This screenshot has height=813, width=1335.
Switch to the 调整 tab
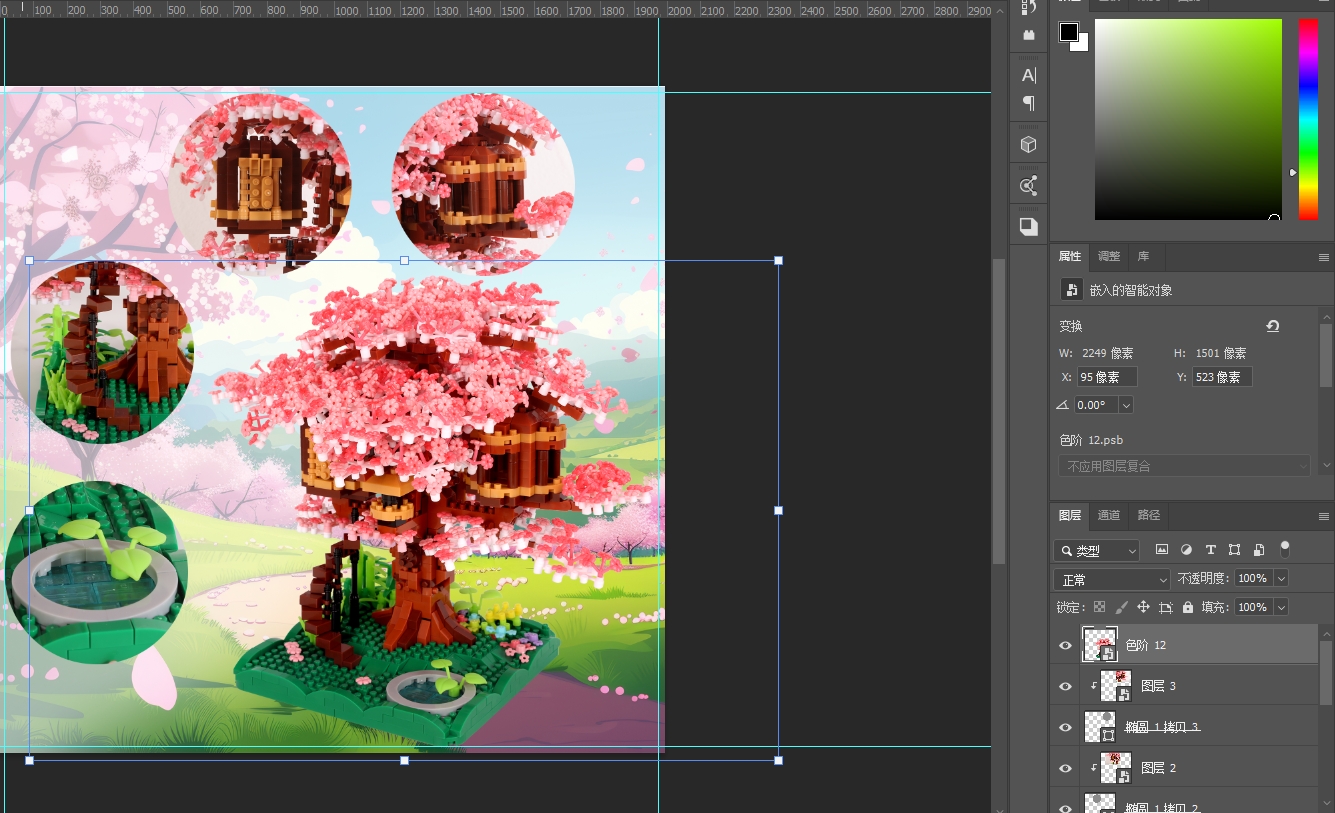pyautogui.click(x=1109, y=256)
